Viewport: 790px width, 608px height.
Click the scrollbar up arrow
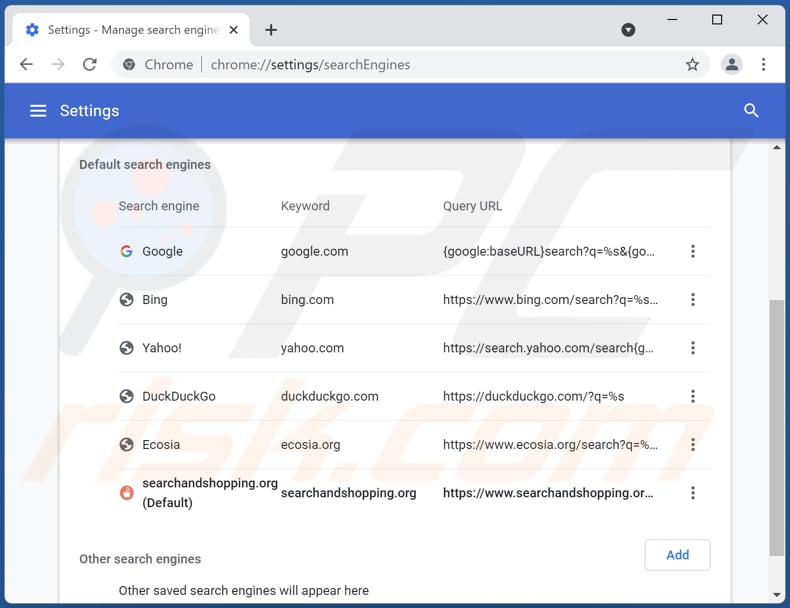(776, 148)
